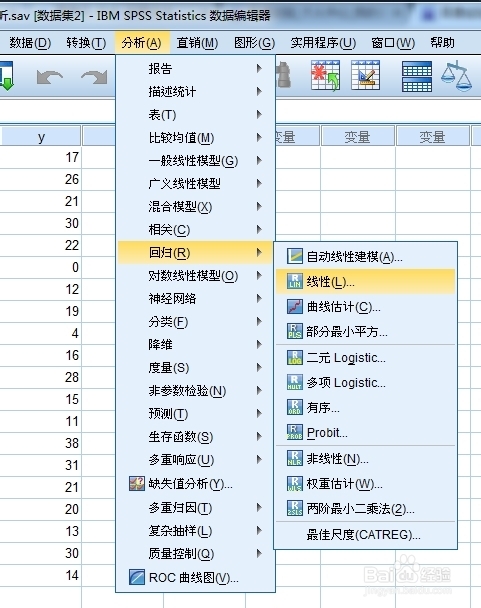Image resolution: width=481 pixels, height=608 pixels.
Task: Open the 转换(T) menu
Action: (86, 43)
